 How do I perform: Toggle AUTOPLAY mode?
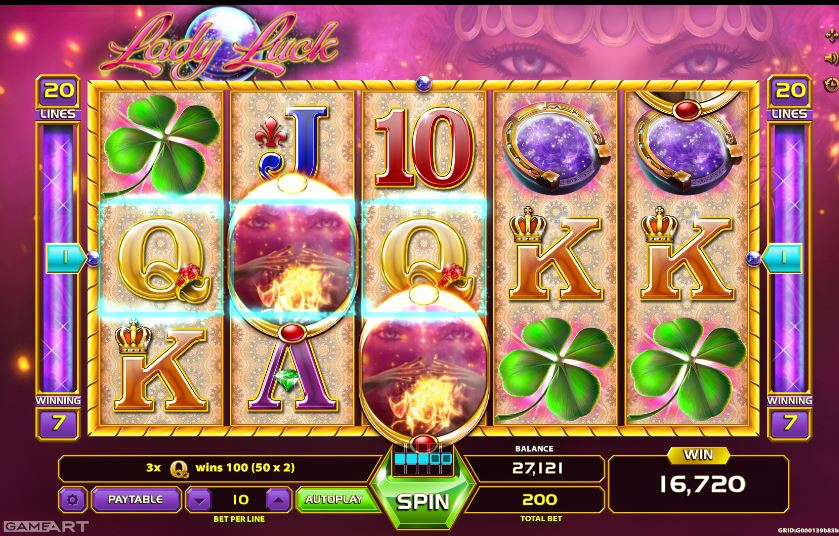334,500
